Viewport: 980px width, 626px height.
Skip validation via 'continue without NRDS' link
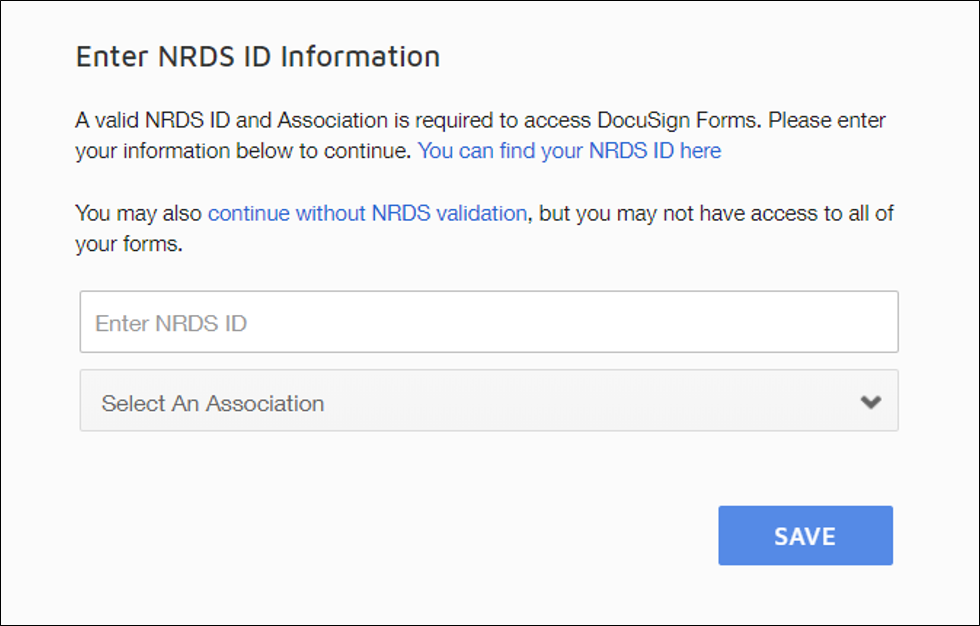(x=368, y=213)
